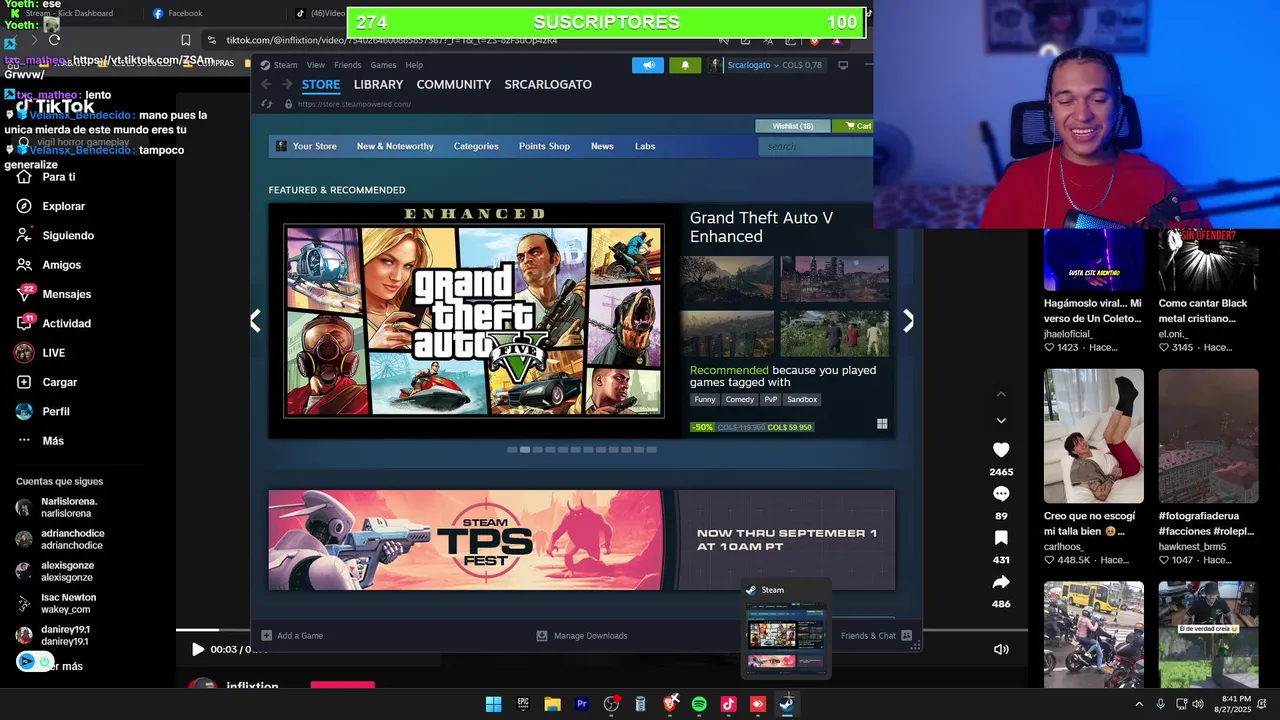Open the News link in store nav
1280x720 pixels.
click(x=602, y=146)
